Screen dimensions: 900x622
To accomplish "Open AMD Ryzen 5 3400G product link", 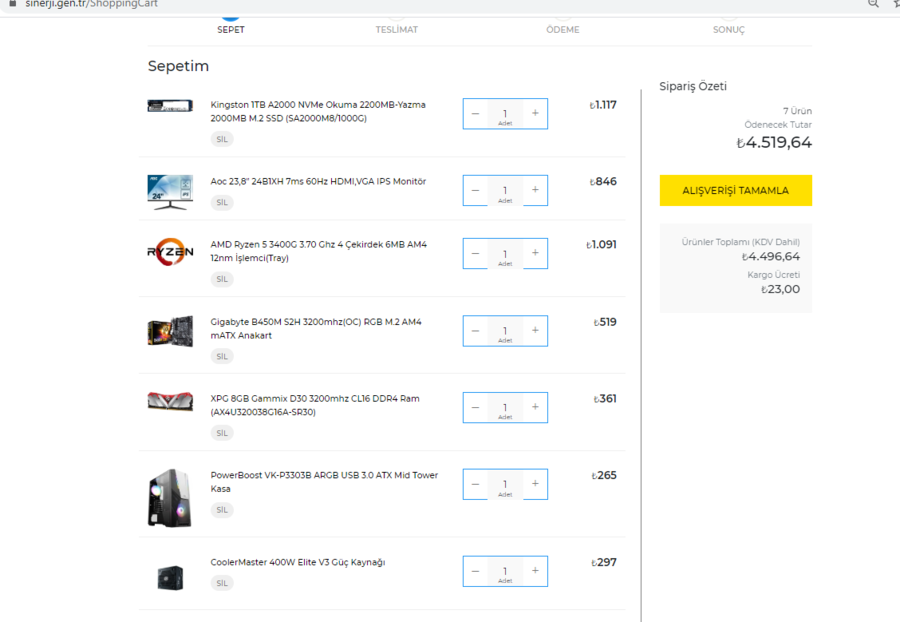I will (x=319, y=251).
